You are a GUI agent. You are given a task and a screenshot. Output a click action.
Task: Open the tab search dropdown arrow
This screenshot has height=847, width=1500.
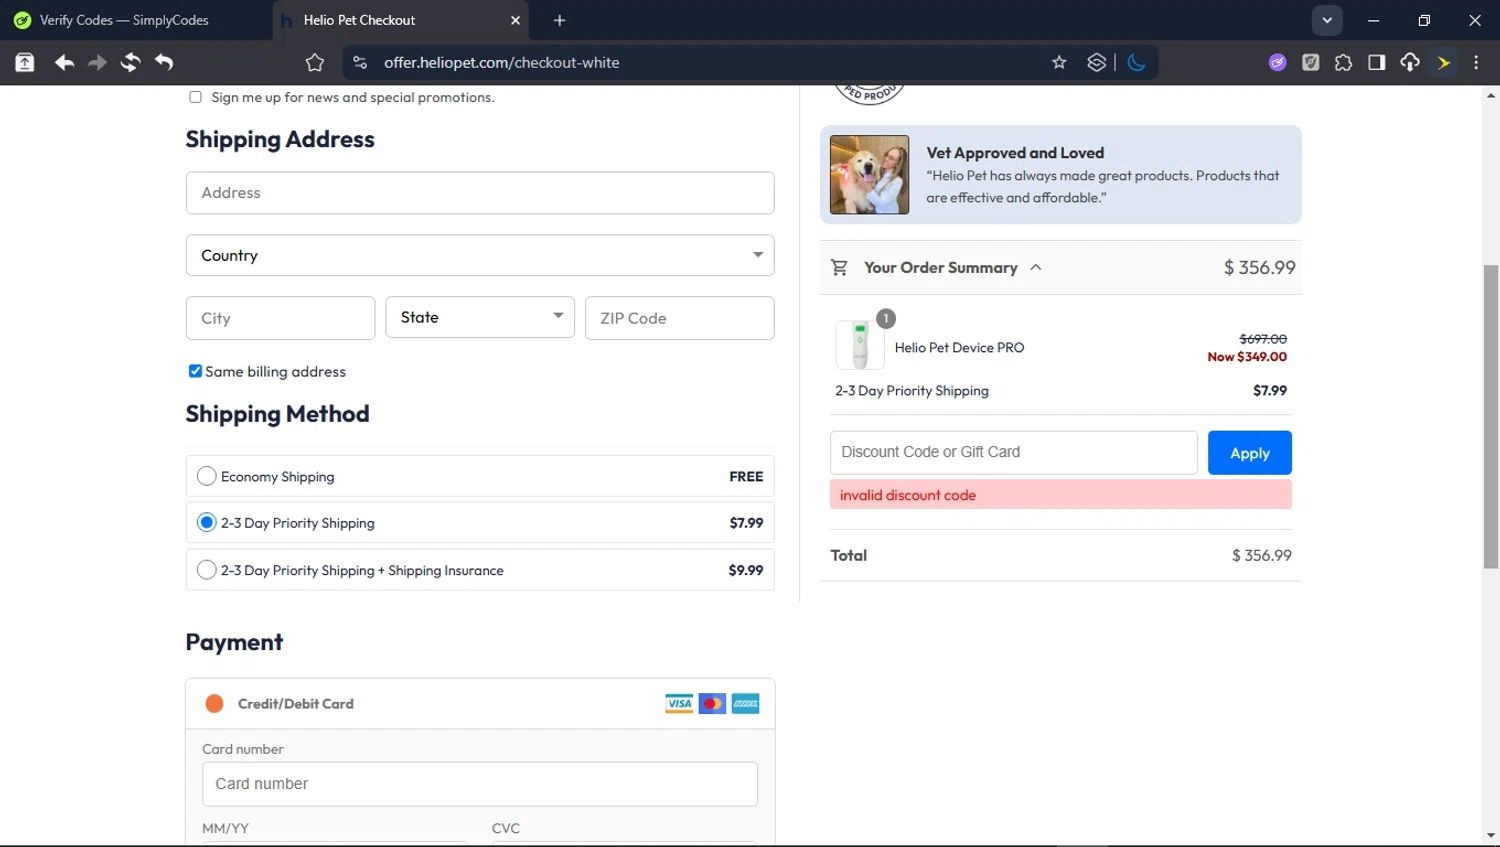[1327, 20]
